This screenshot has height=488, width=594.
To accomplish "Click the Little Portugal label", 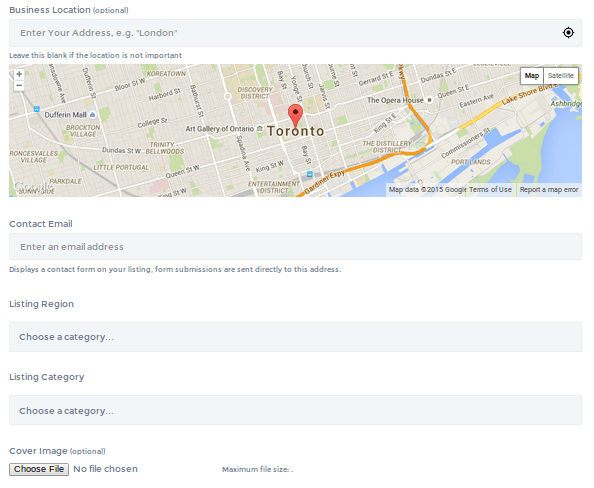I will (121, 167).
